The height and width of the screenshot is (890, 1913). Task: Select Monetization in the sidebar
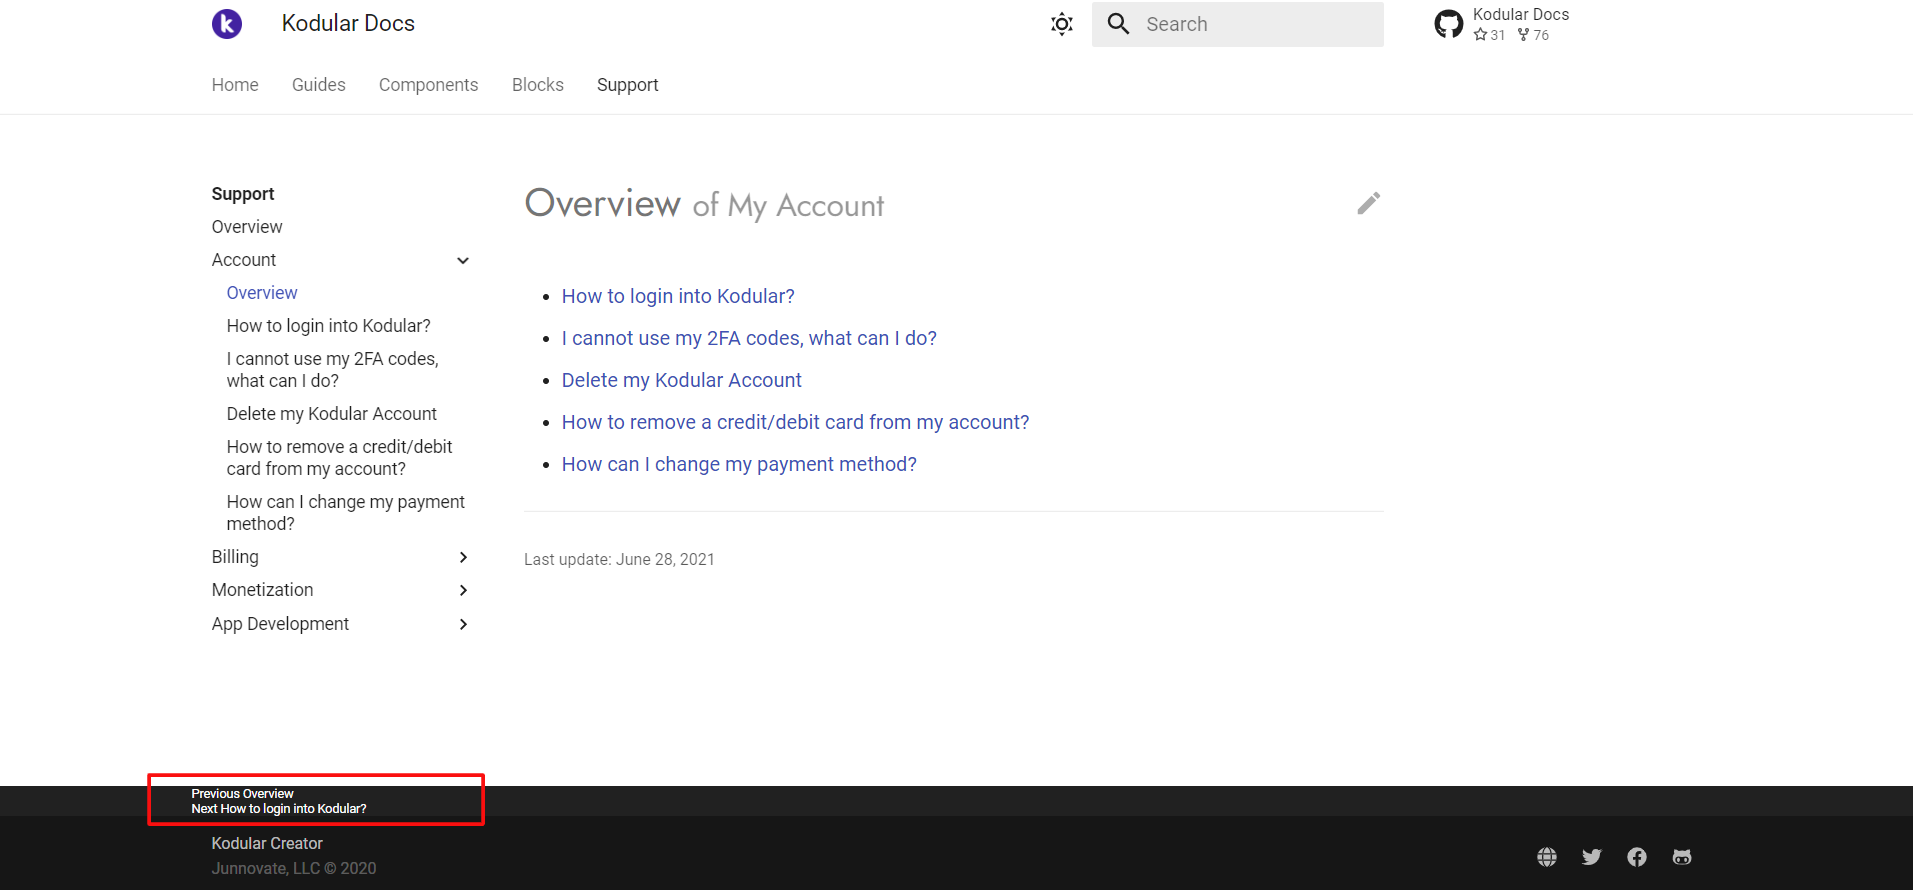pyautogui.click(x=263, y=590)
